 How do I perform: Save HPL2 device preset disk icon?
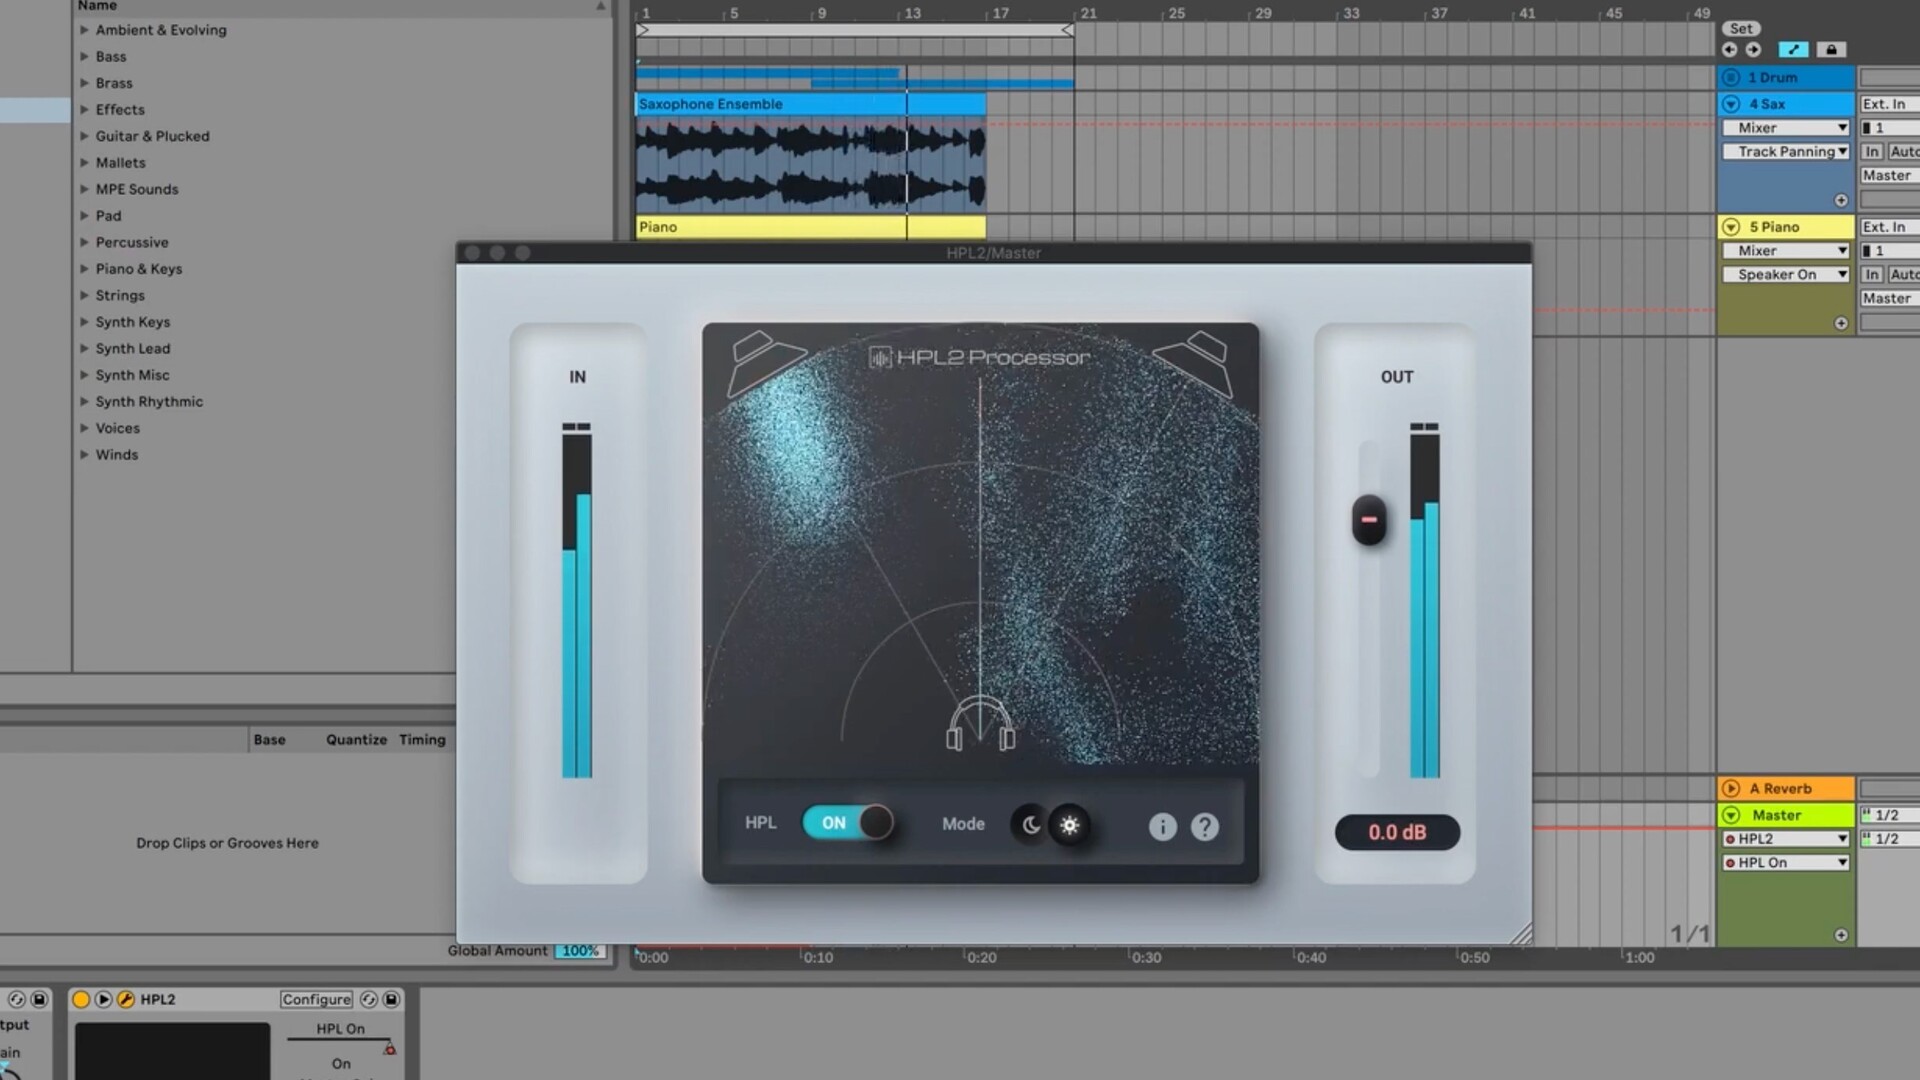[391, 999]
